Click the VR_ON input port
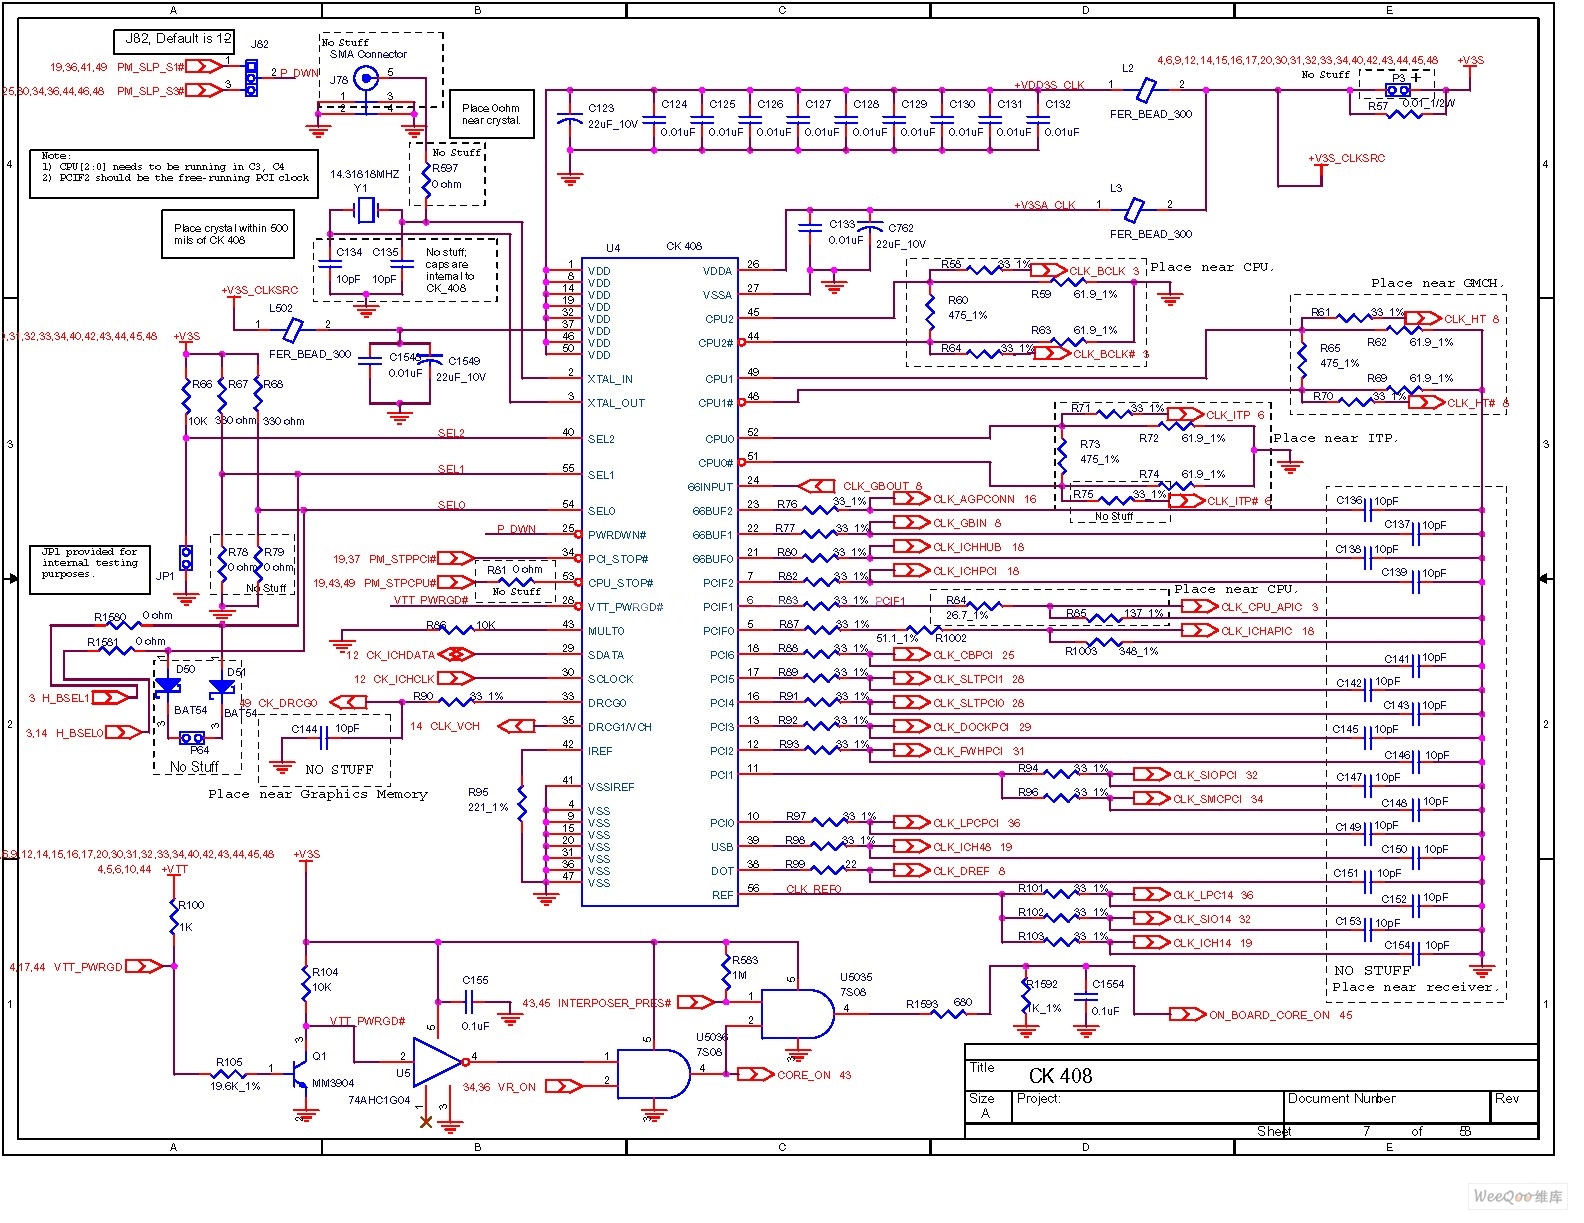The width and height of the screenshot is (1584, 1223). click(x=564, y=1086)
